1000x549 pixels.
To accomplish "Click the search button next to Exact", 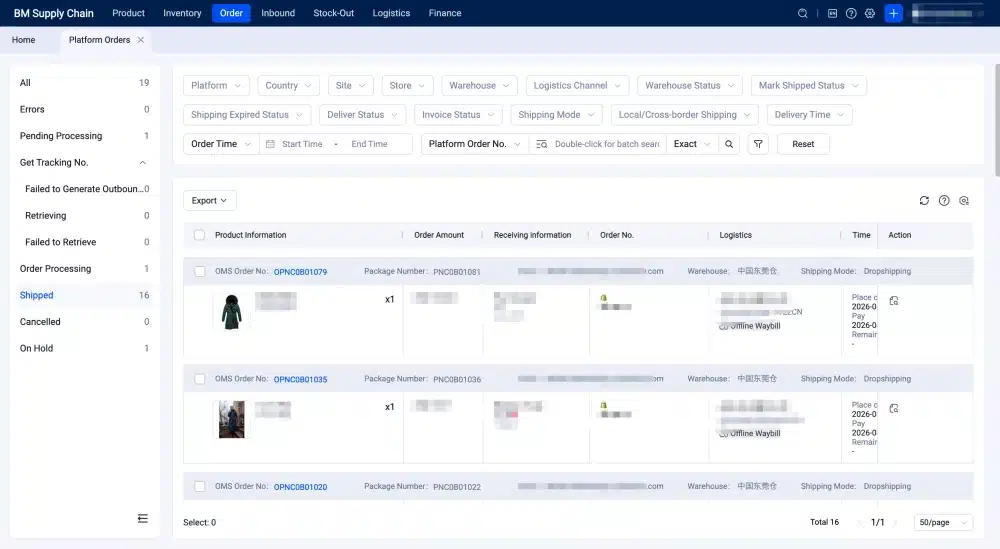I will tap(729, 144).
